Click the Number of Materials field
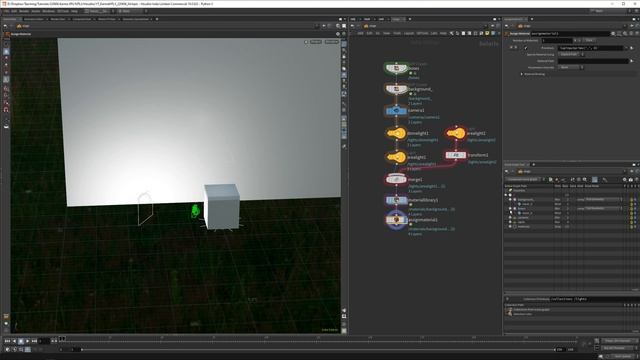The width and height of the screenshot is (640, 360). coord(557,40)
